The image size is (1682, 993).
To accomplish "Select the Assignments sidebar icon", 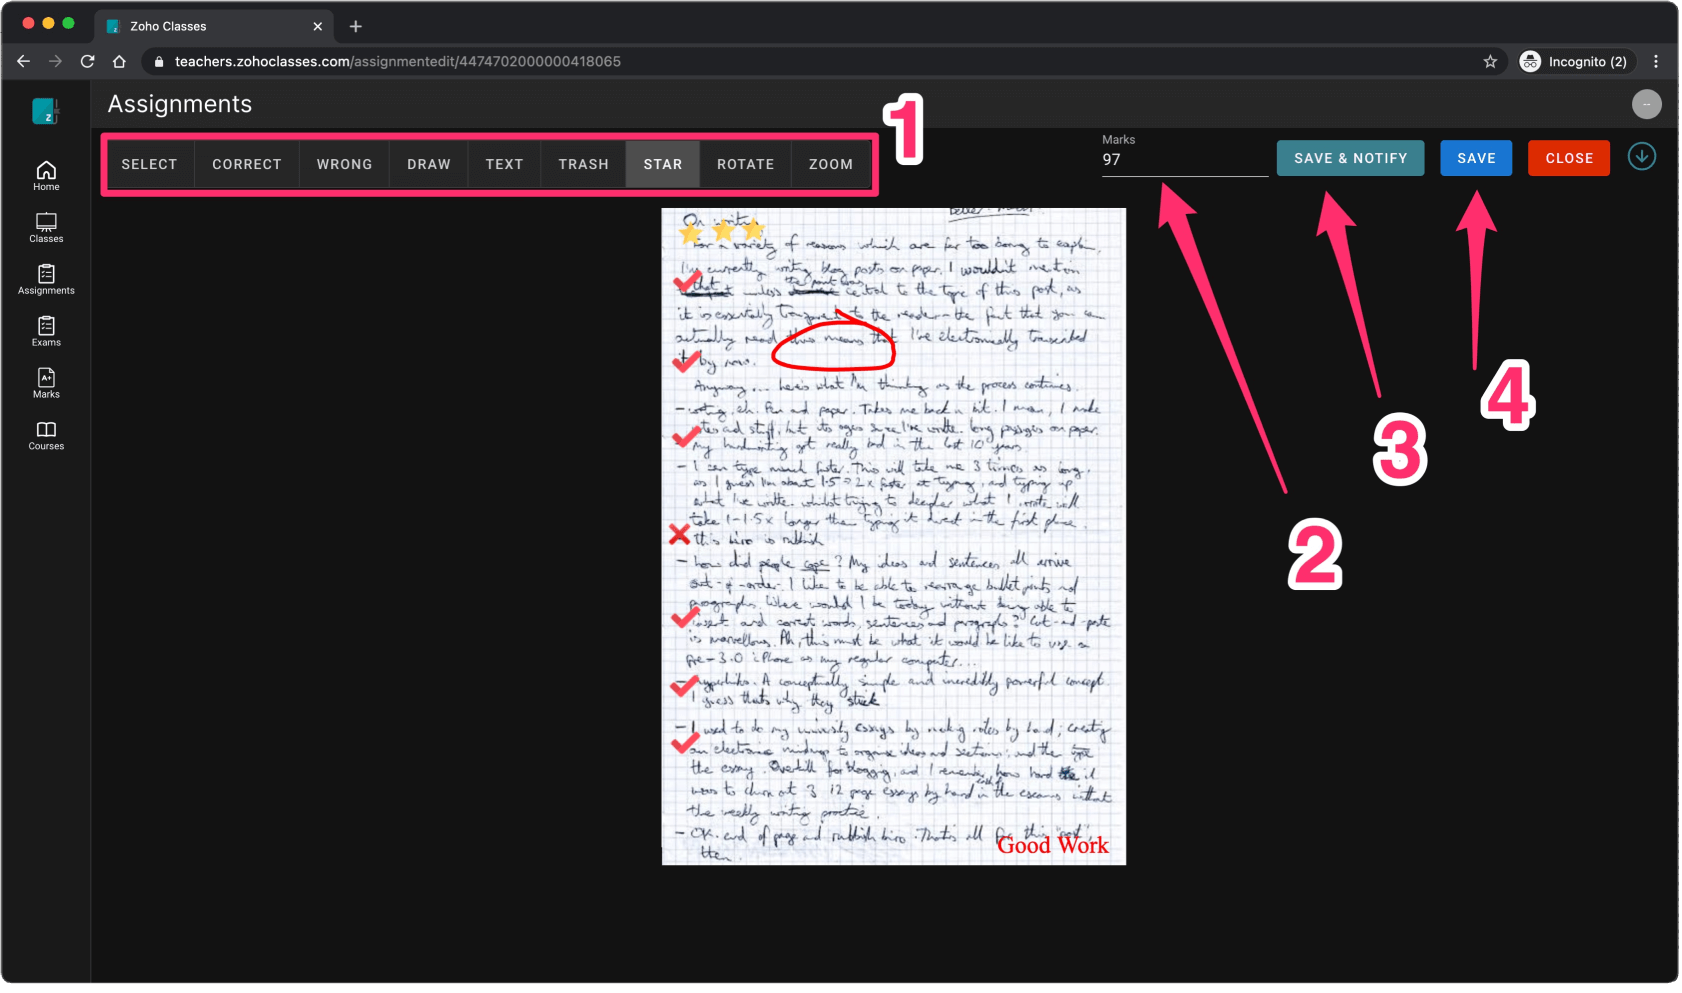I will click(x=45, y=280).
